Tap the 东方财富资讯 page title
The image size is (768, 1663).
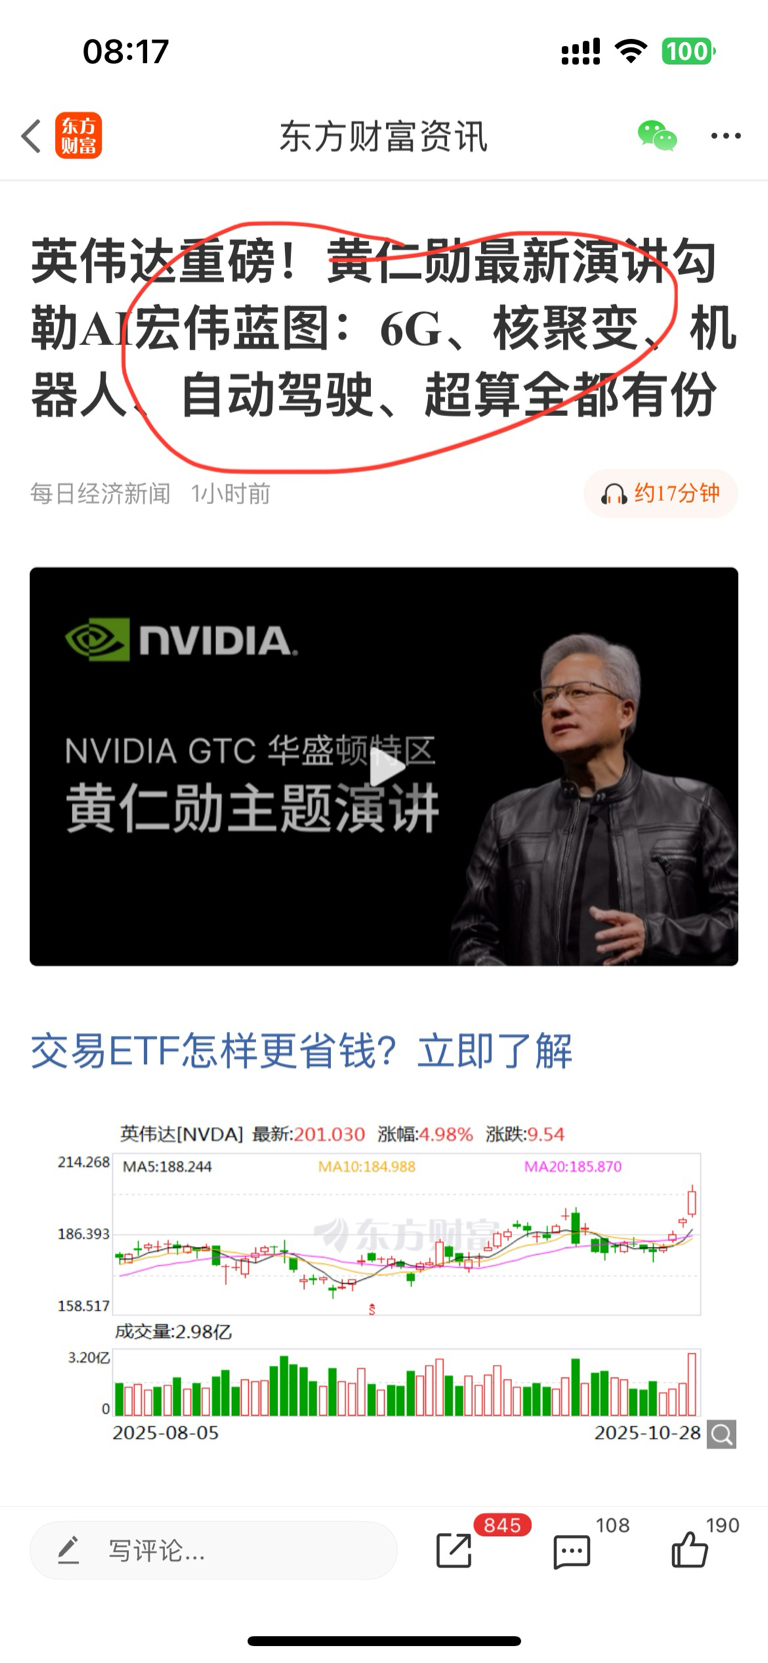pos(383,136)
